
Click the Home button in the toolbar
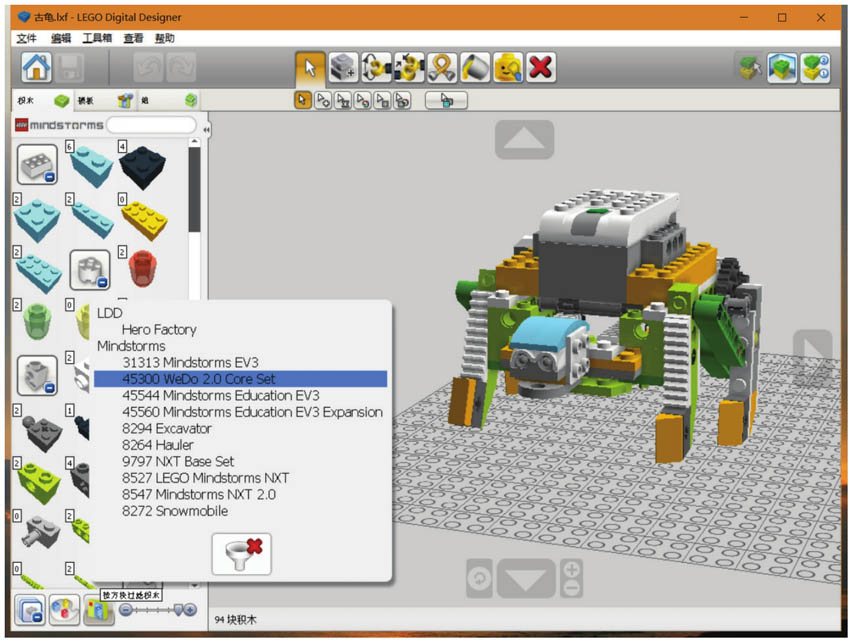36,68
